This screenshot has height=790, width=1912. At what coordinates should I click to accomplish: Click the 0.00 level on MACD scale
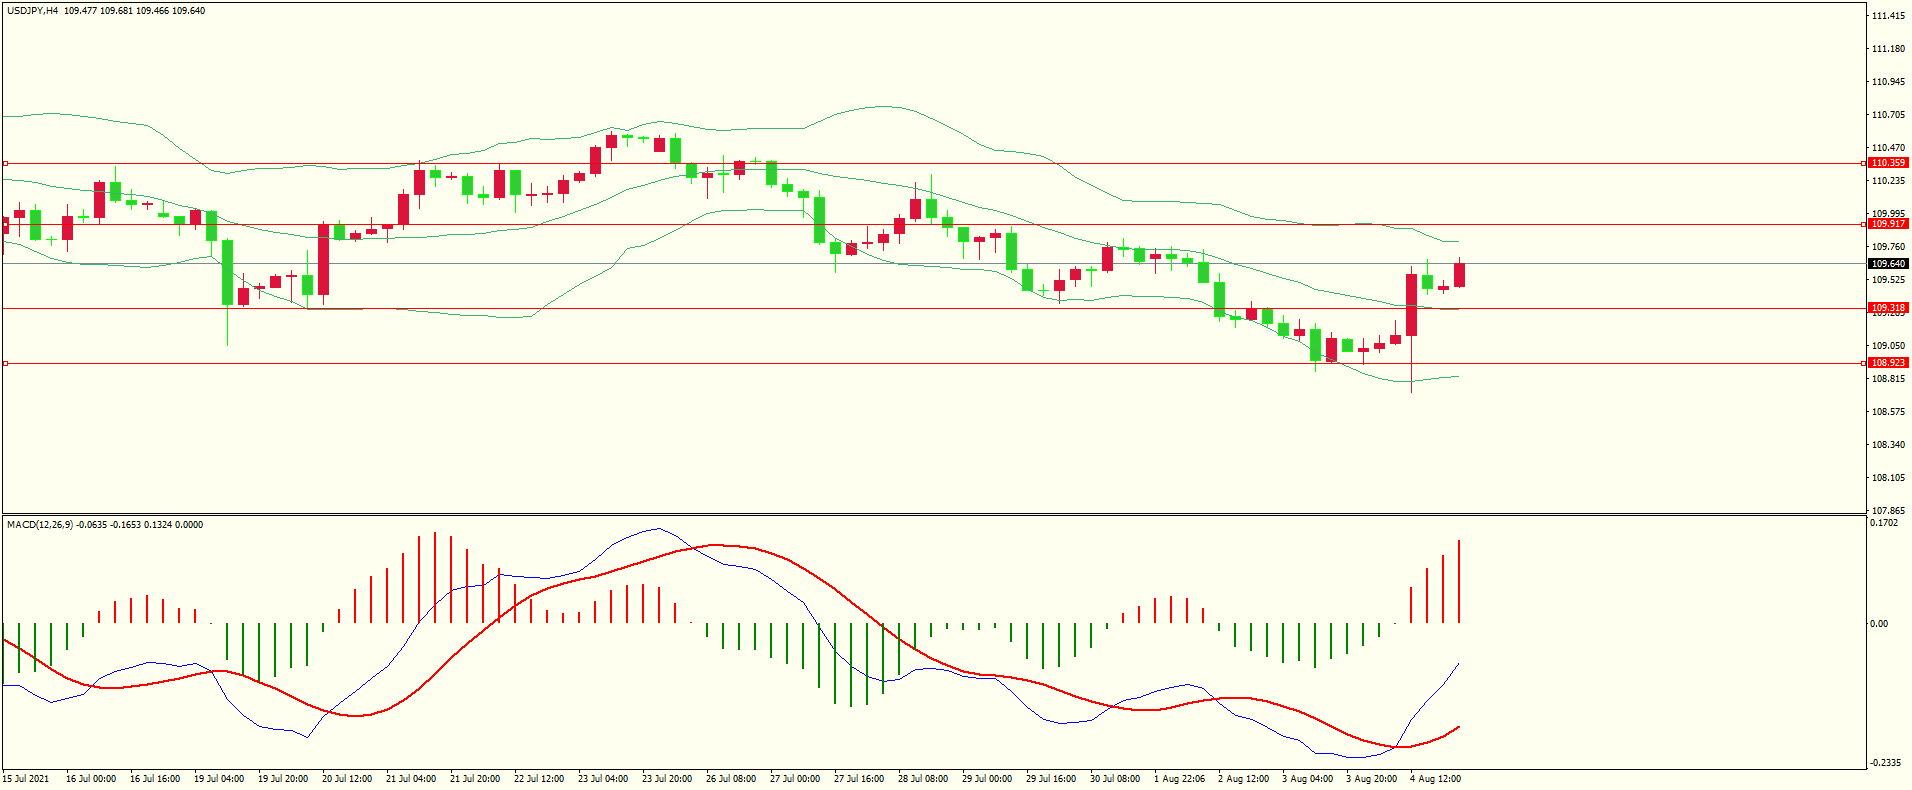[1879, 624]
